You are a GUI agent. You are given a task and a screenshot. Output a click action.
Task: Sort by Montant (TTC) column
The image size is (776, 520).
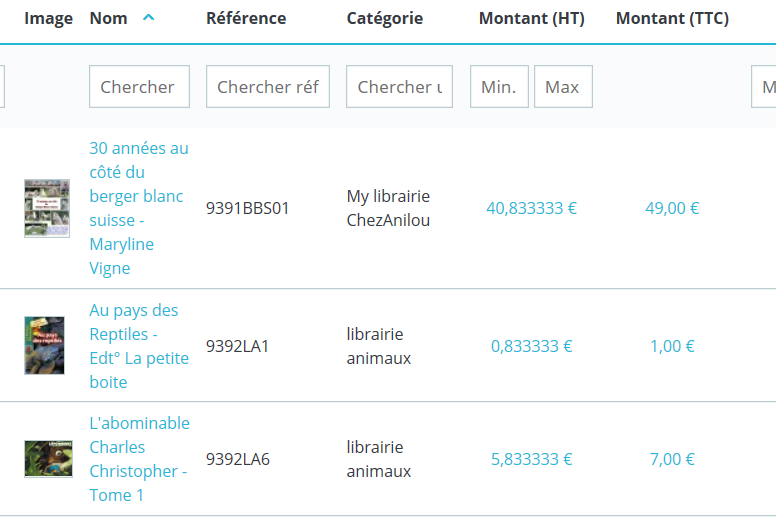pos(672,18)
